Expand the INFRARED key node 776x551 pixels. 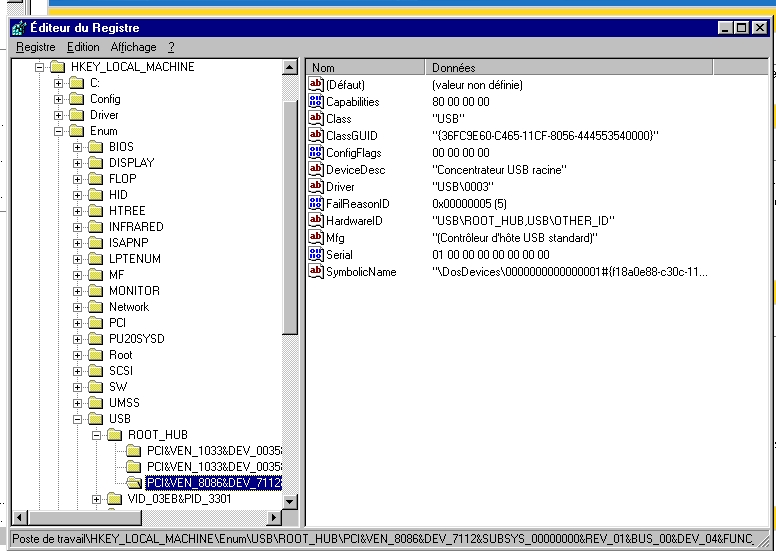(x=77, y=227)
